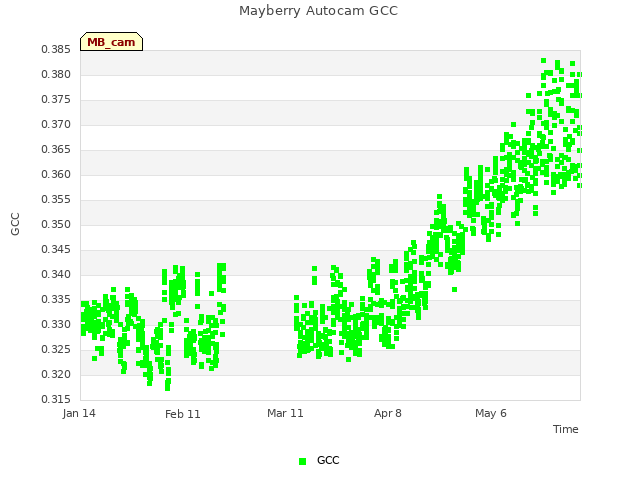This screenshot has height=480, width=640.
Task: Click the chart title Mayberry Autocam GCC
Action: click(x=318, y=11)
